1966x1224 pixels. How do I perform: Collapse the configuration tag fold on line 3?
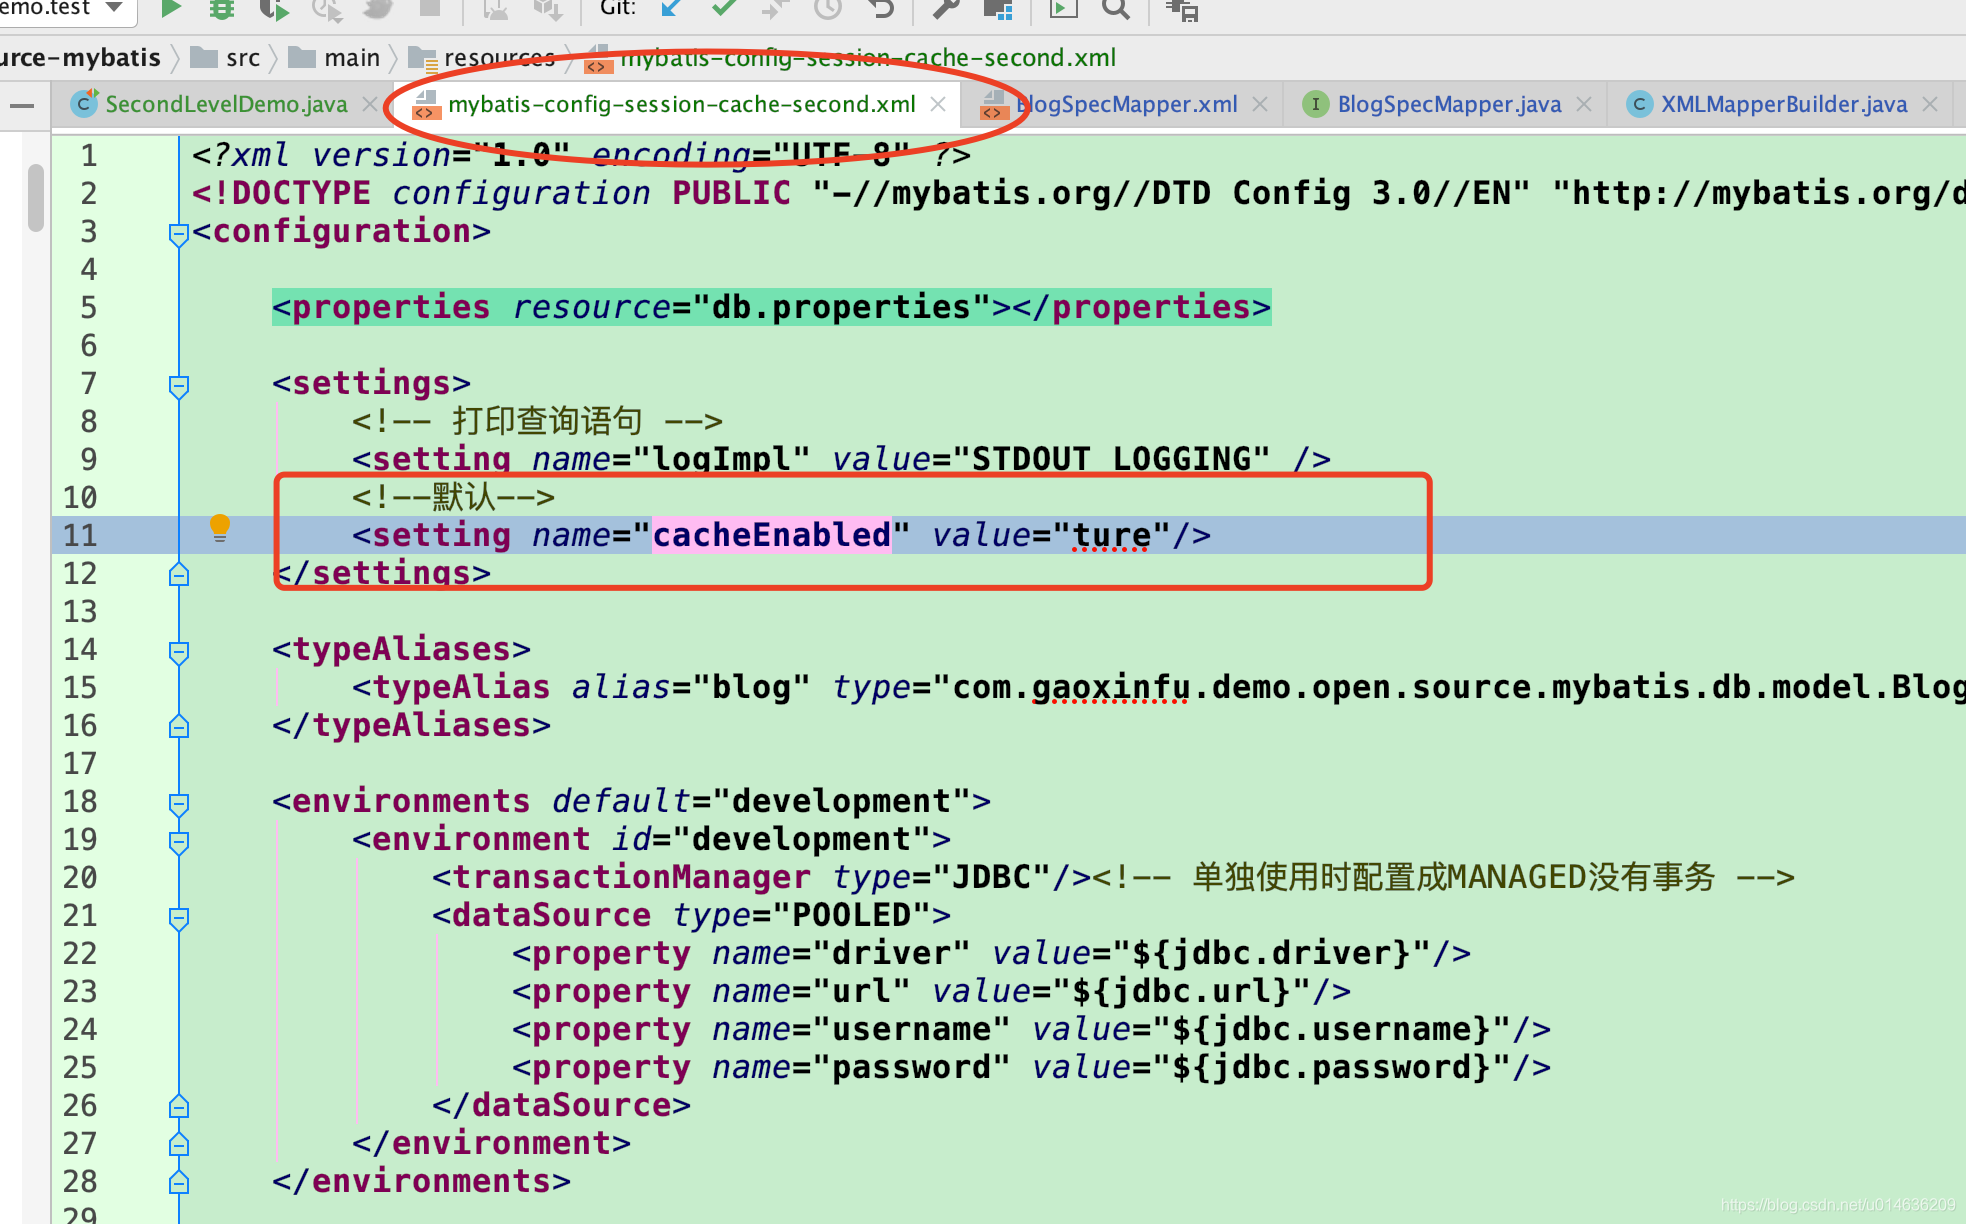pyautogui.click(x=179, y=234)
